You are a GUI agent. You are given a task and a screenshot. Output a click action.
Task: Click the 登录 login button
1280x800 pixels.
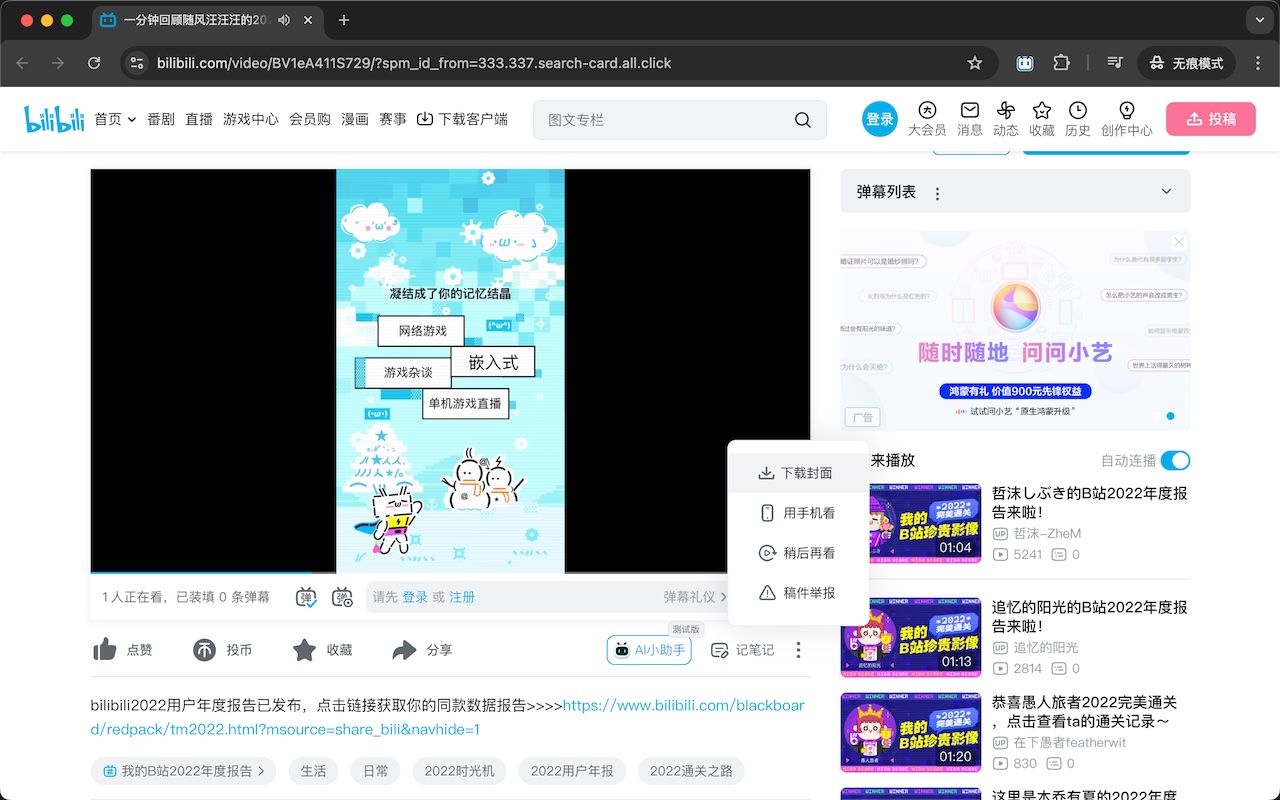coord(879,118)
